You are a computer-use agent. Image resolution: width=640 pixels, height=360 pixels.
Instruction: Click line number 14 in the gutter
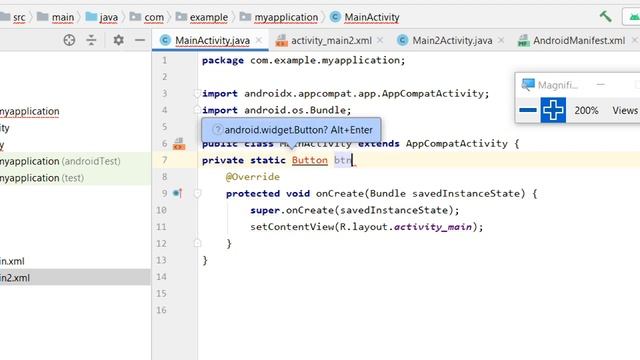(161, 277)
